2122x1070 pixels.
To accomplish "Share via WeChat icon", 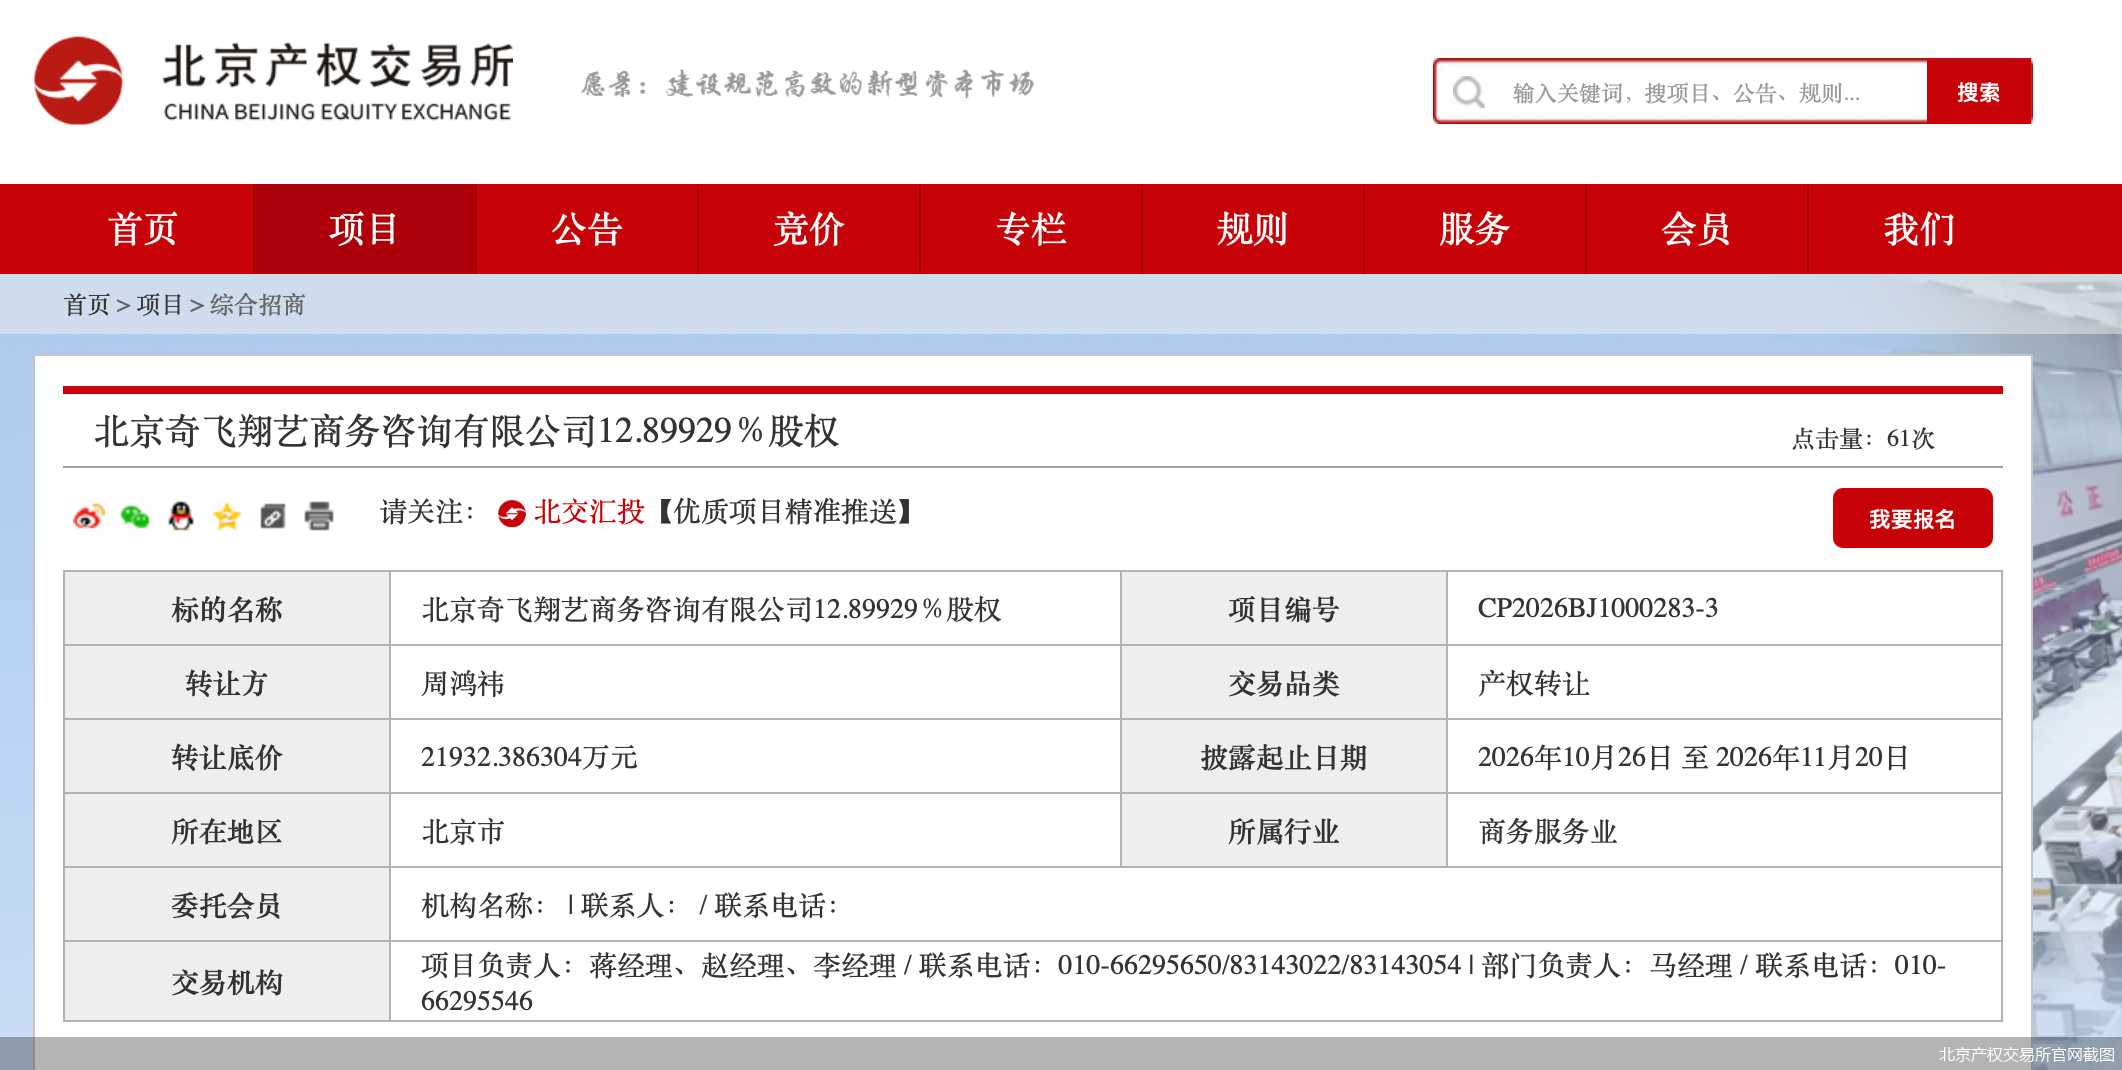I will click(135, 516).
